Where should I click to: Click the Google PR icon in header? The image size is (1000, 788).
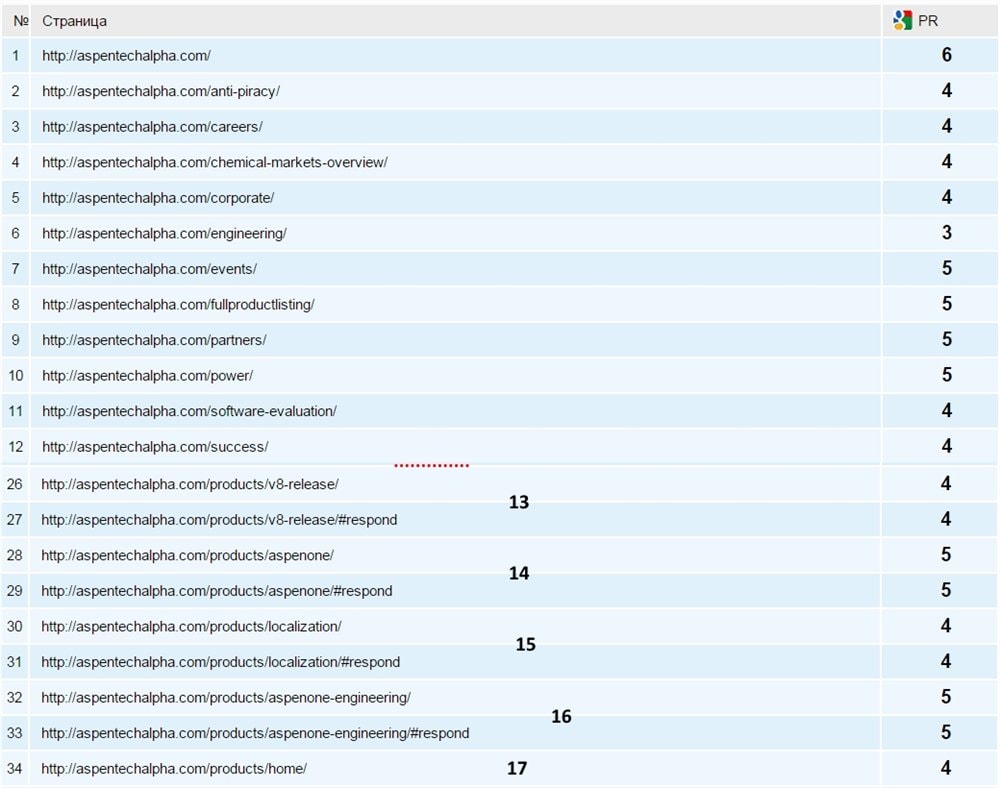click(x=902, y=20)
